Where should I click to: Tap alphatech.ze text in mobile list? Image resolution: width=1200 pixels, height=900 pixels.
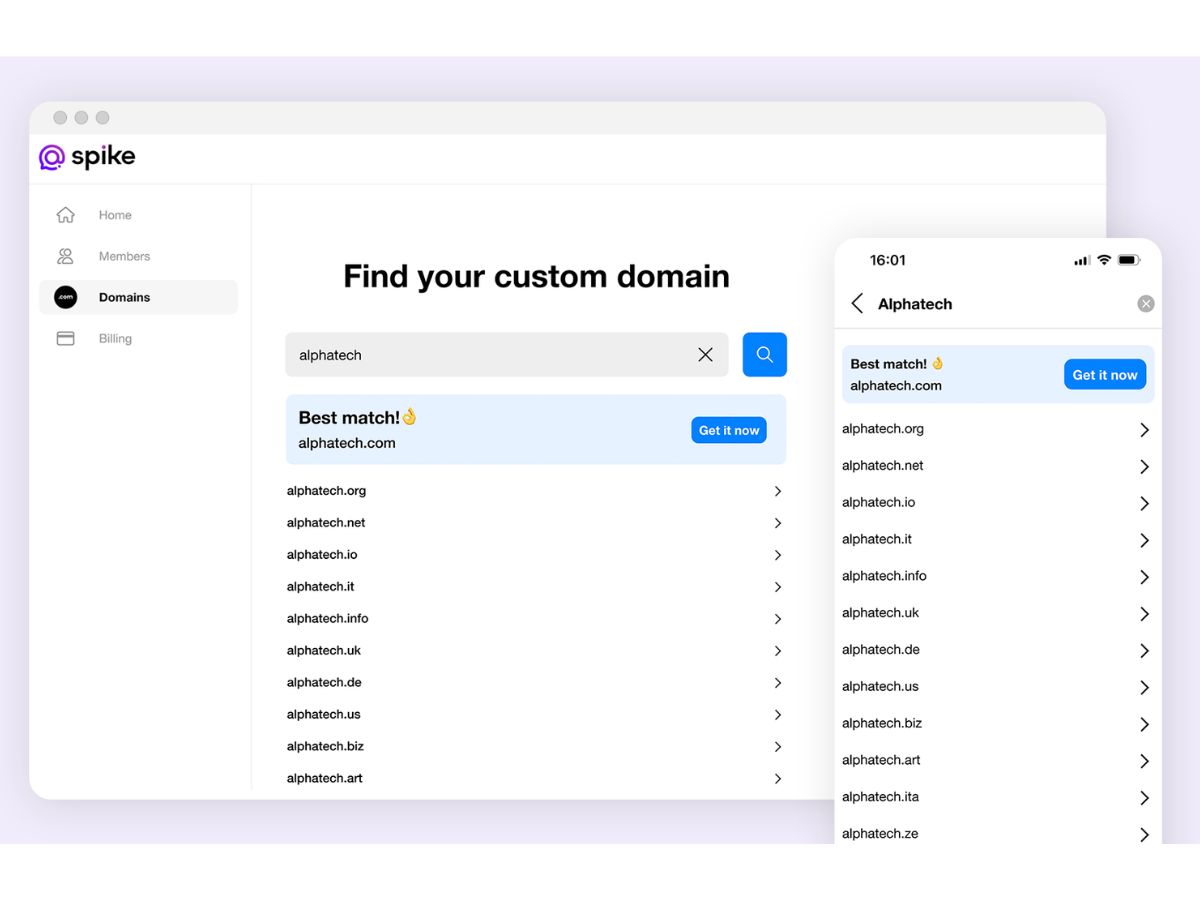[x=880, y=834]
